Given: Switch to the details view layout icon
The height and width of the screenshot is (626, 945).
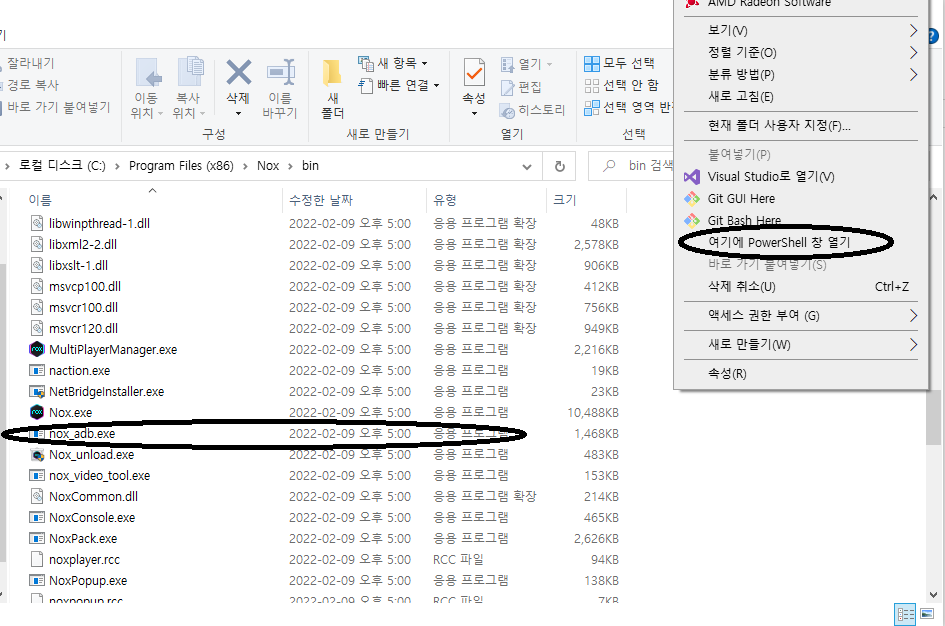Looking at the screenshot, I should (x=905, y=615).
